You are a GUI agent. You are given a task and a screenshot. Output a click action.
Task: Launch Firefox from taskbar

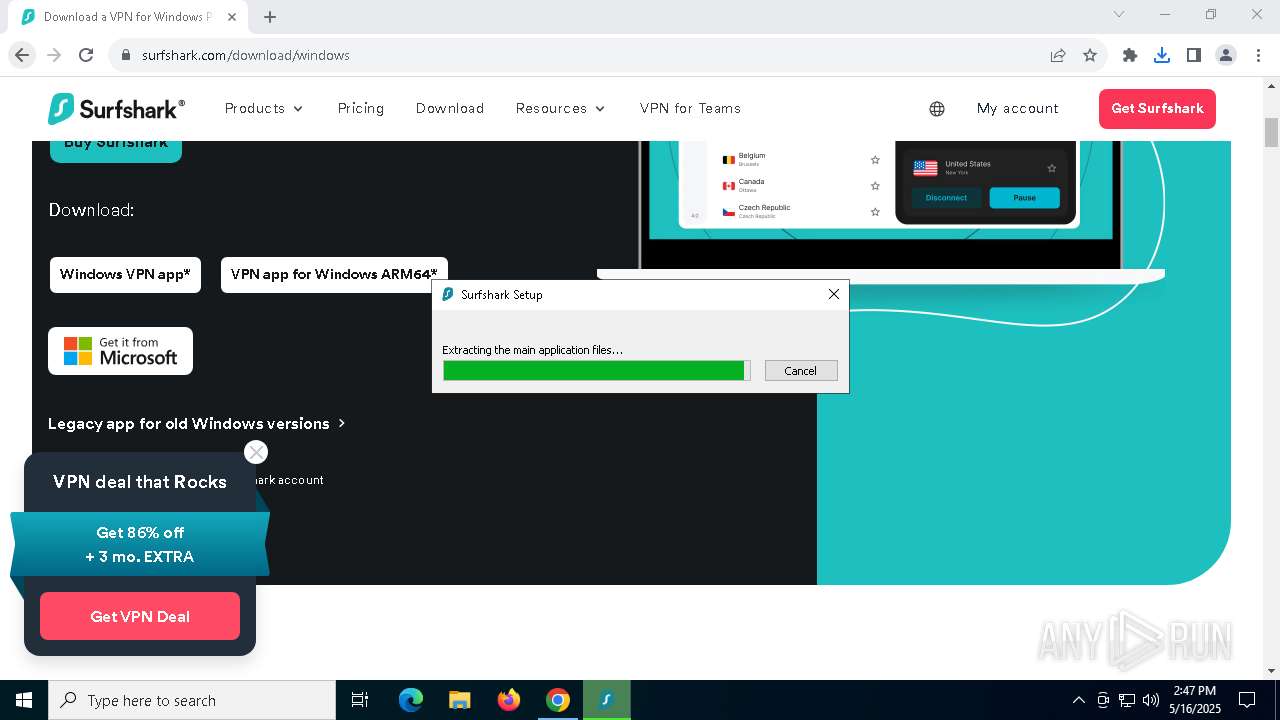coord(509,700)
